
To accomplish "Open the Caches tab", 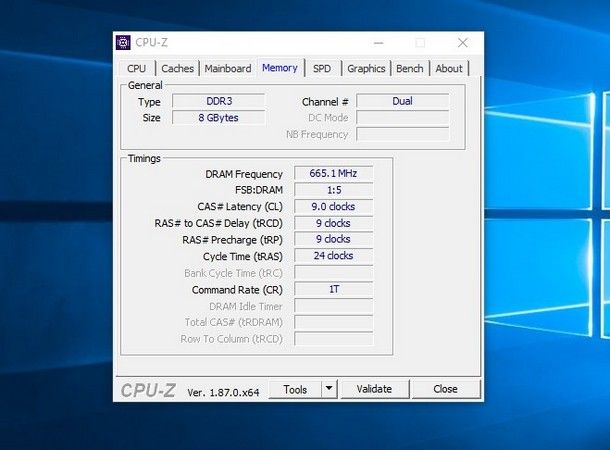I will click(x=177, y=68).
